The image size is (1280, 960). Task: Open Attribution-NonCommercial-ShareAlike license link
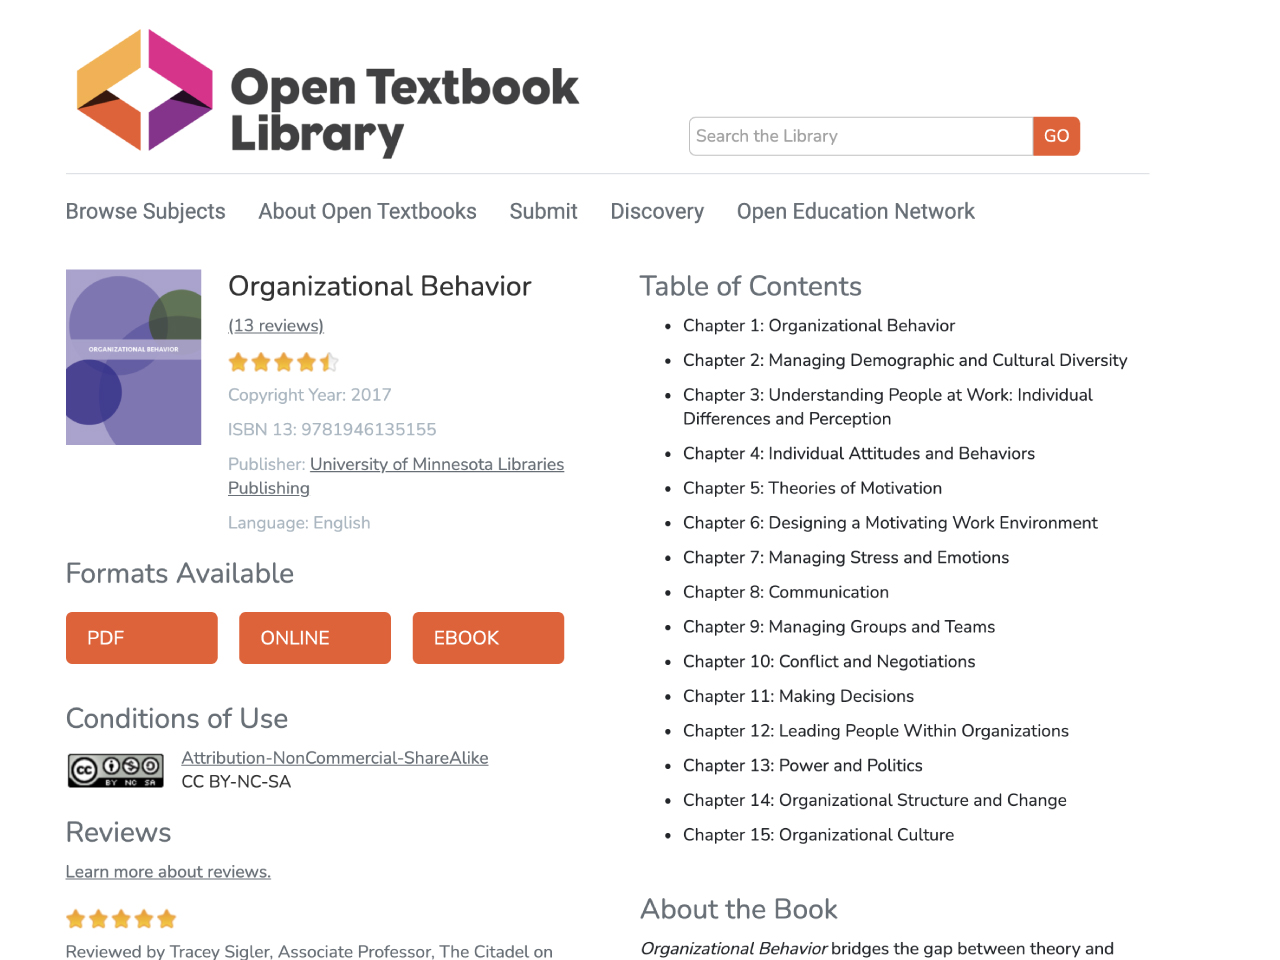(335, 758)
